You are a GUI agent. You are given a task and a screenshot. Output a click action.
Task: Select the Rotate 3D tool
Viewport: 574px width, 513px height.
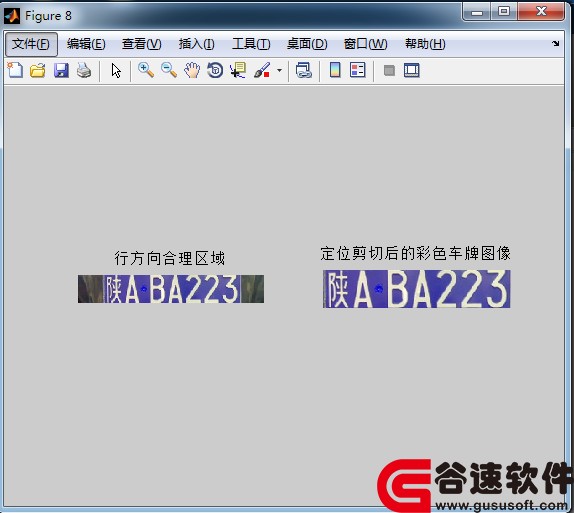[x=215, y=70]
